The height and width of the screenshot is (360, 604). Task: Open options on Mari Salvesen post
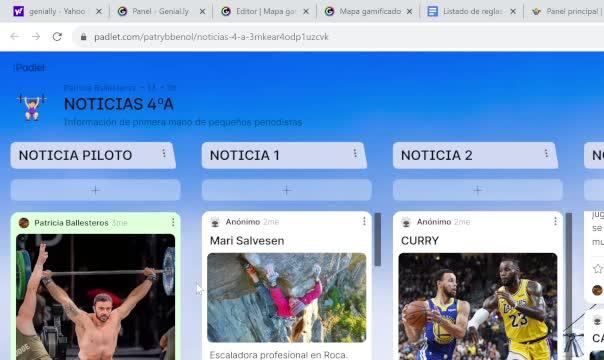pos(364,221)
